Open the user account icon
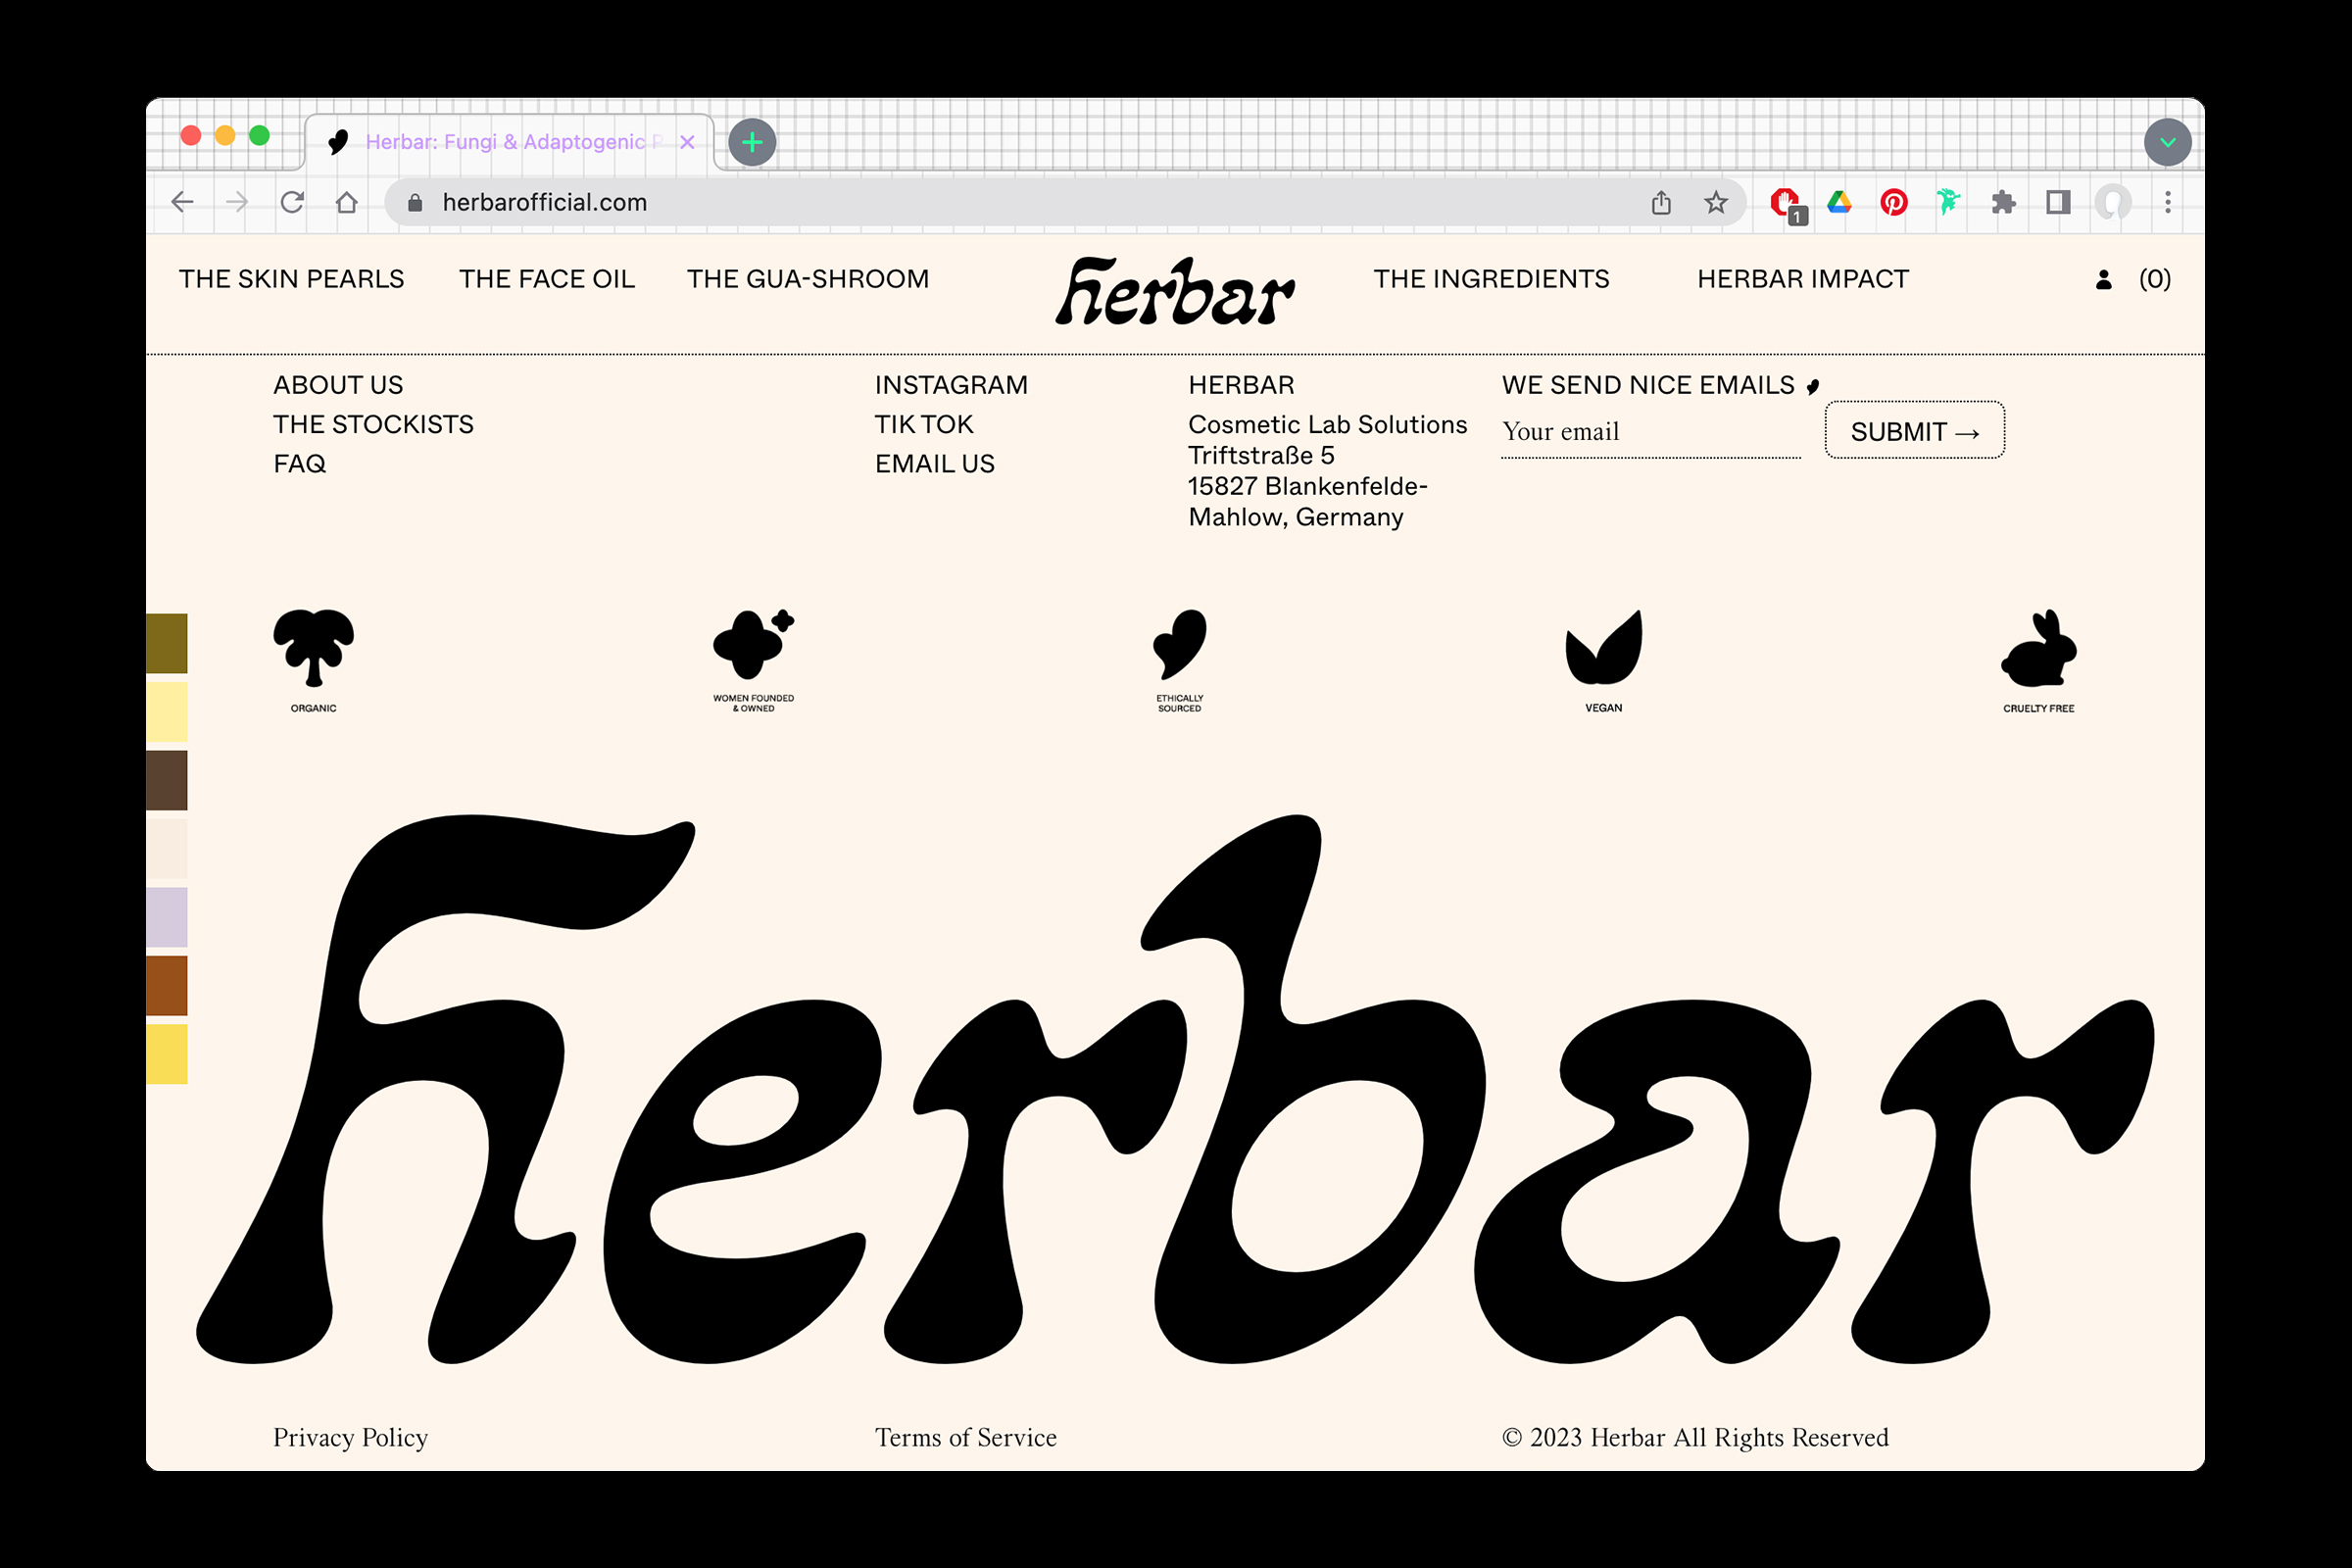The image size is (2352, 1568). click(2103, 280)
